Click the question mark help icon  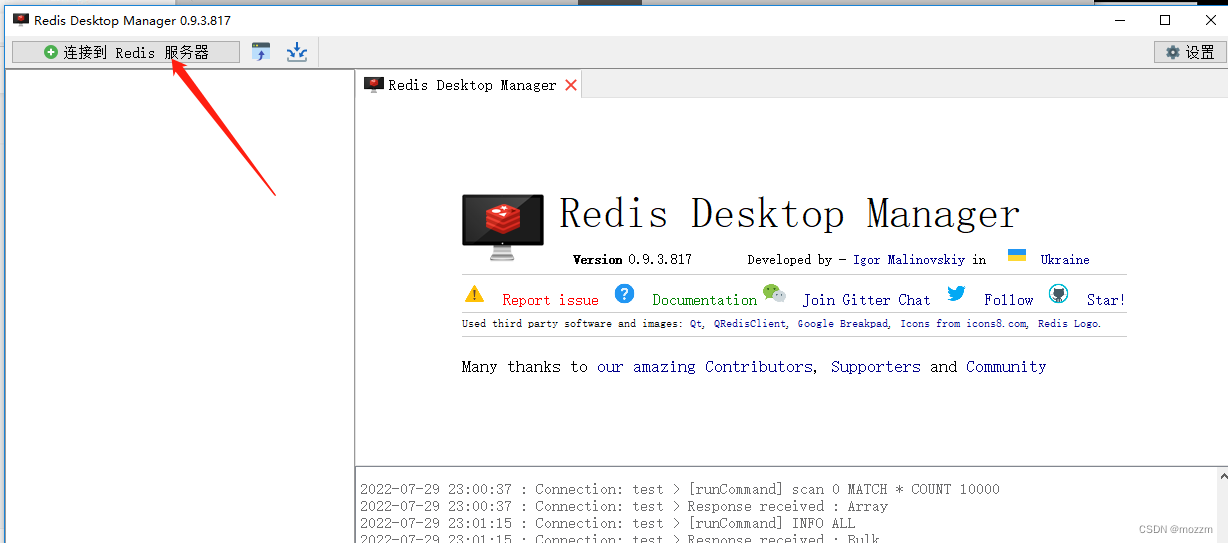point(625,293)
